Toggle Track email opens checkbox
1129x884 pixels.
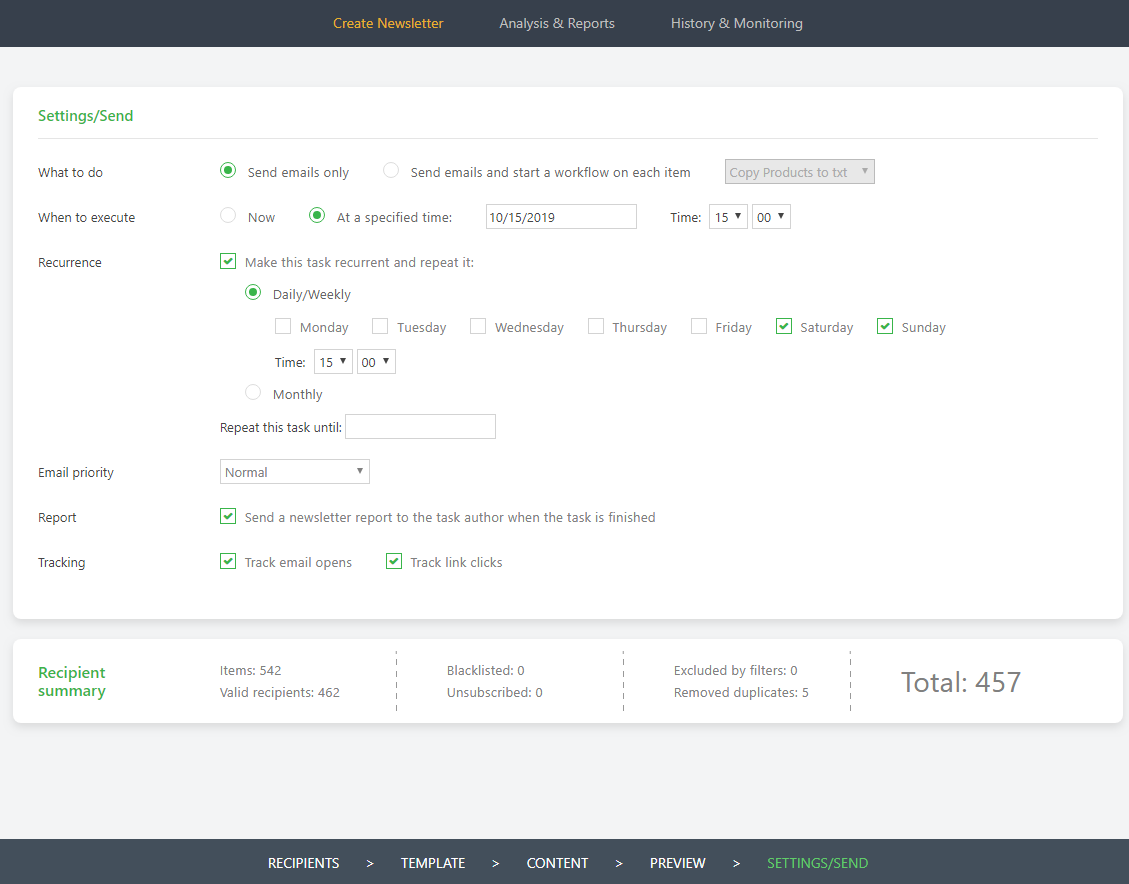point(228,561)
